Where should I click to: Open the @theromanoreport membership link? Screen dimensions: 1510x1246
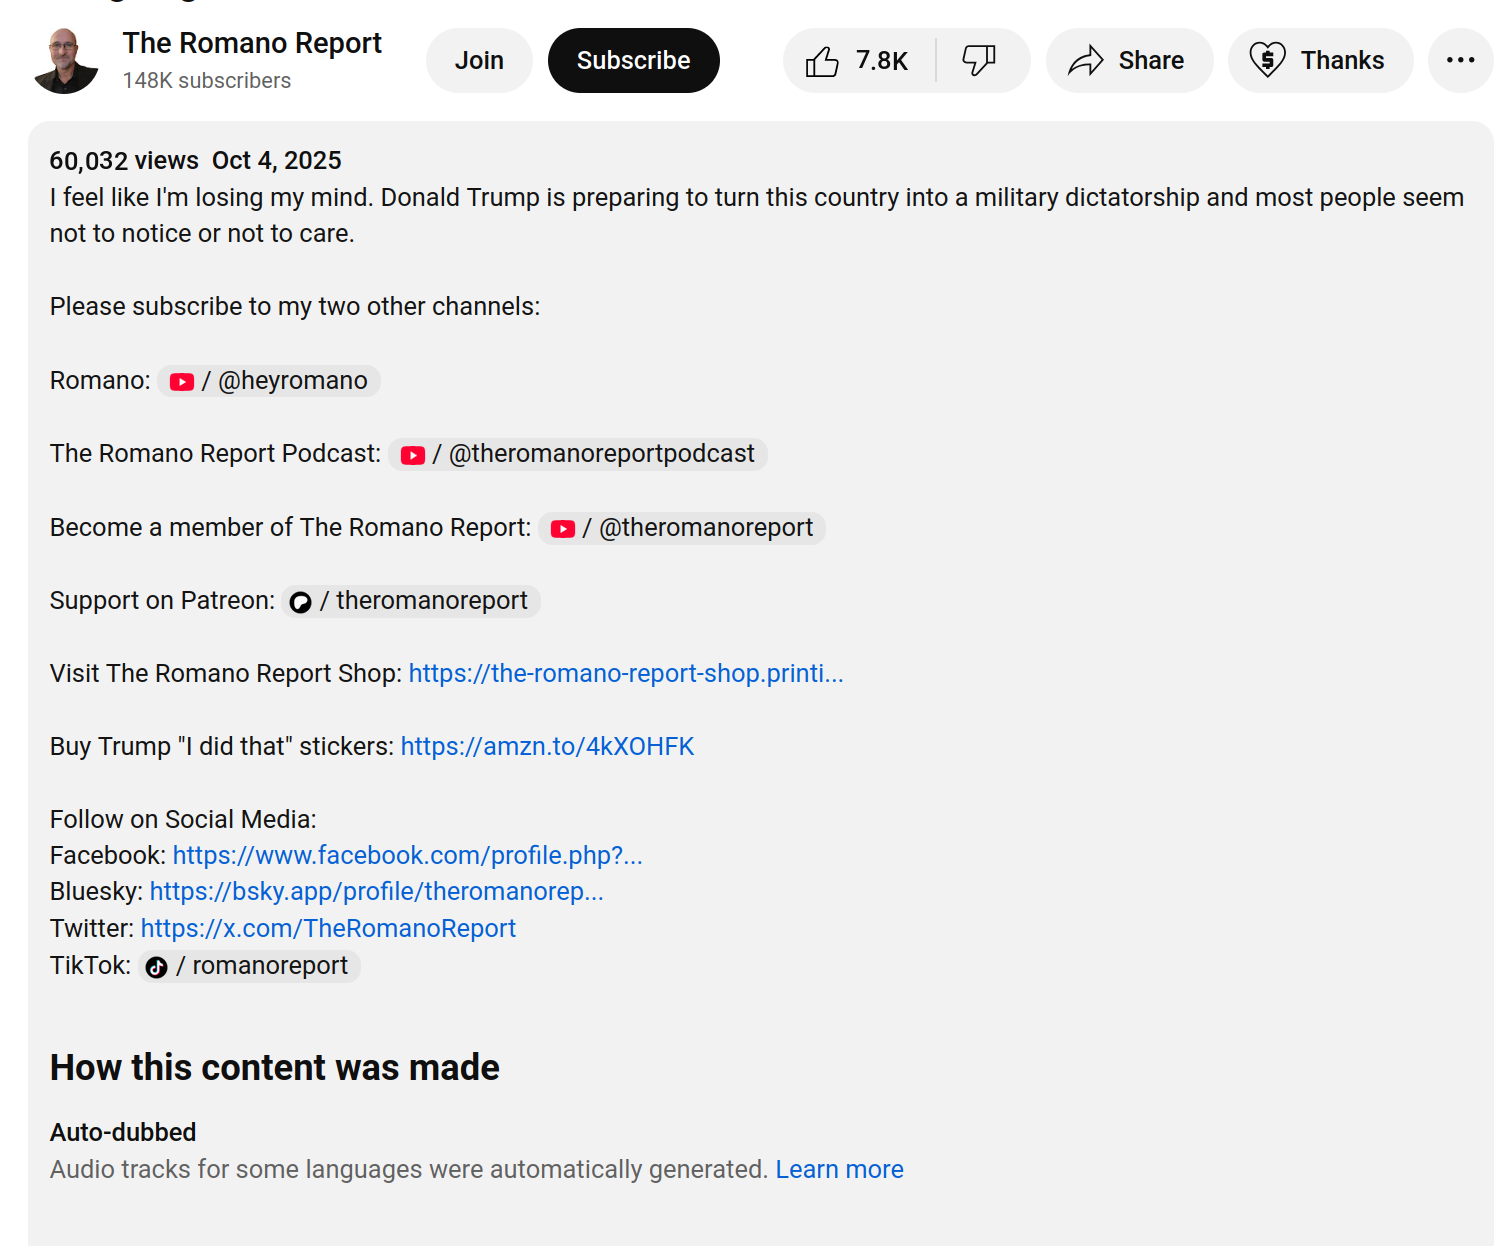tap(682, 528)
